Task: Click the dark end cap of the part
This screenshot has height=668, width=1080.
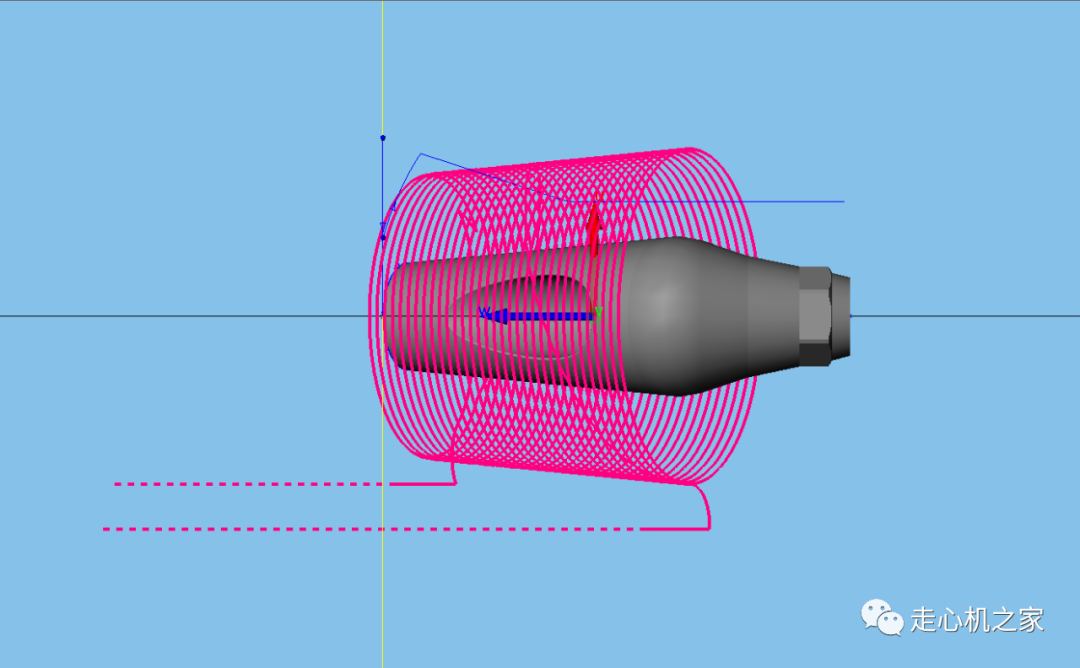Action: [840, 316]
